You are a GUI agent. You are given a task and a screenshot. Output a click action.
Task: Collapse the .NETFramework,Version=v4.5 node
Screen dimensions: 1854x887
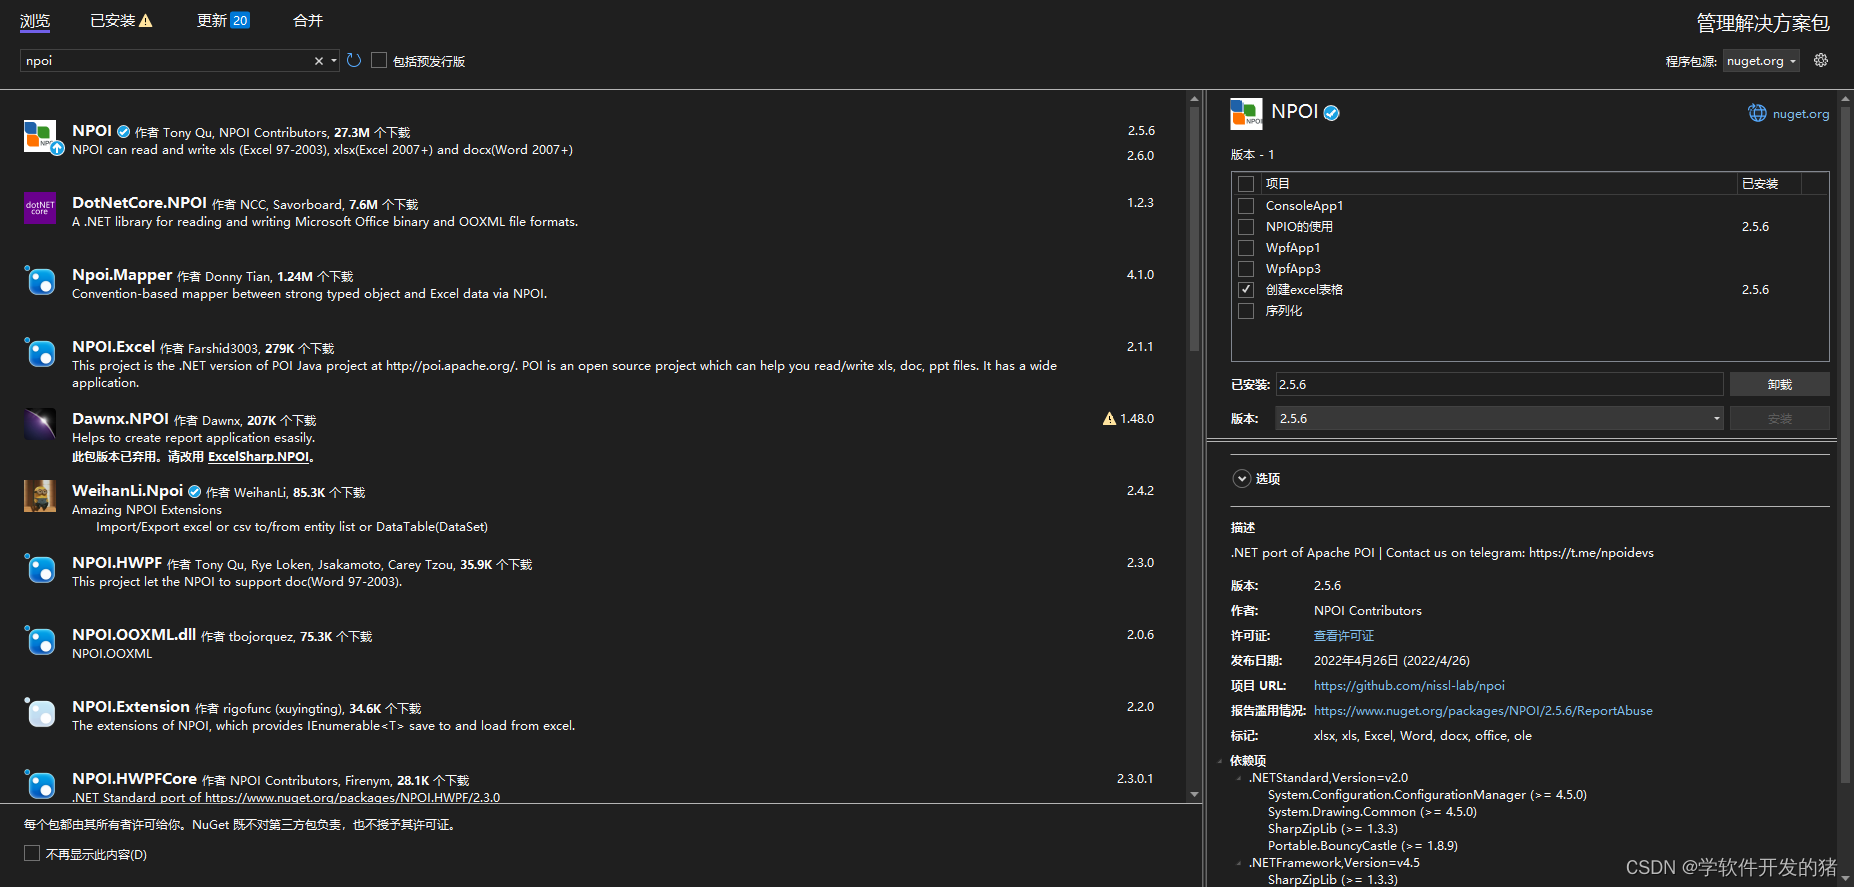tap(1239, 863)
